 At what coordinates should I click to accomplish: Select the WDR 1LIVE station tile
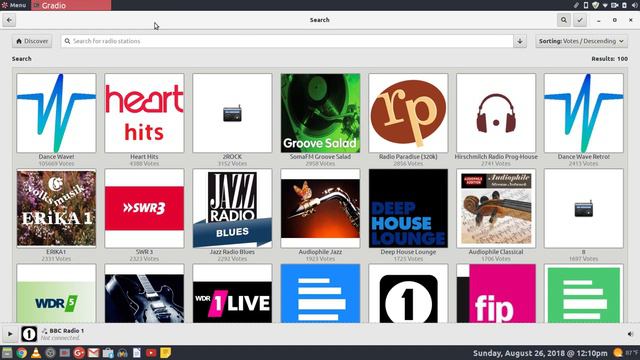[232, 293]
